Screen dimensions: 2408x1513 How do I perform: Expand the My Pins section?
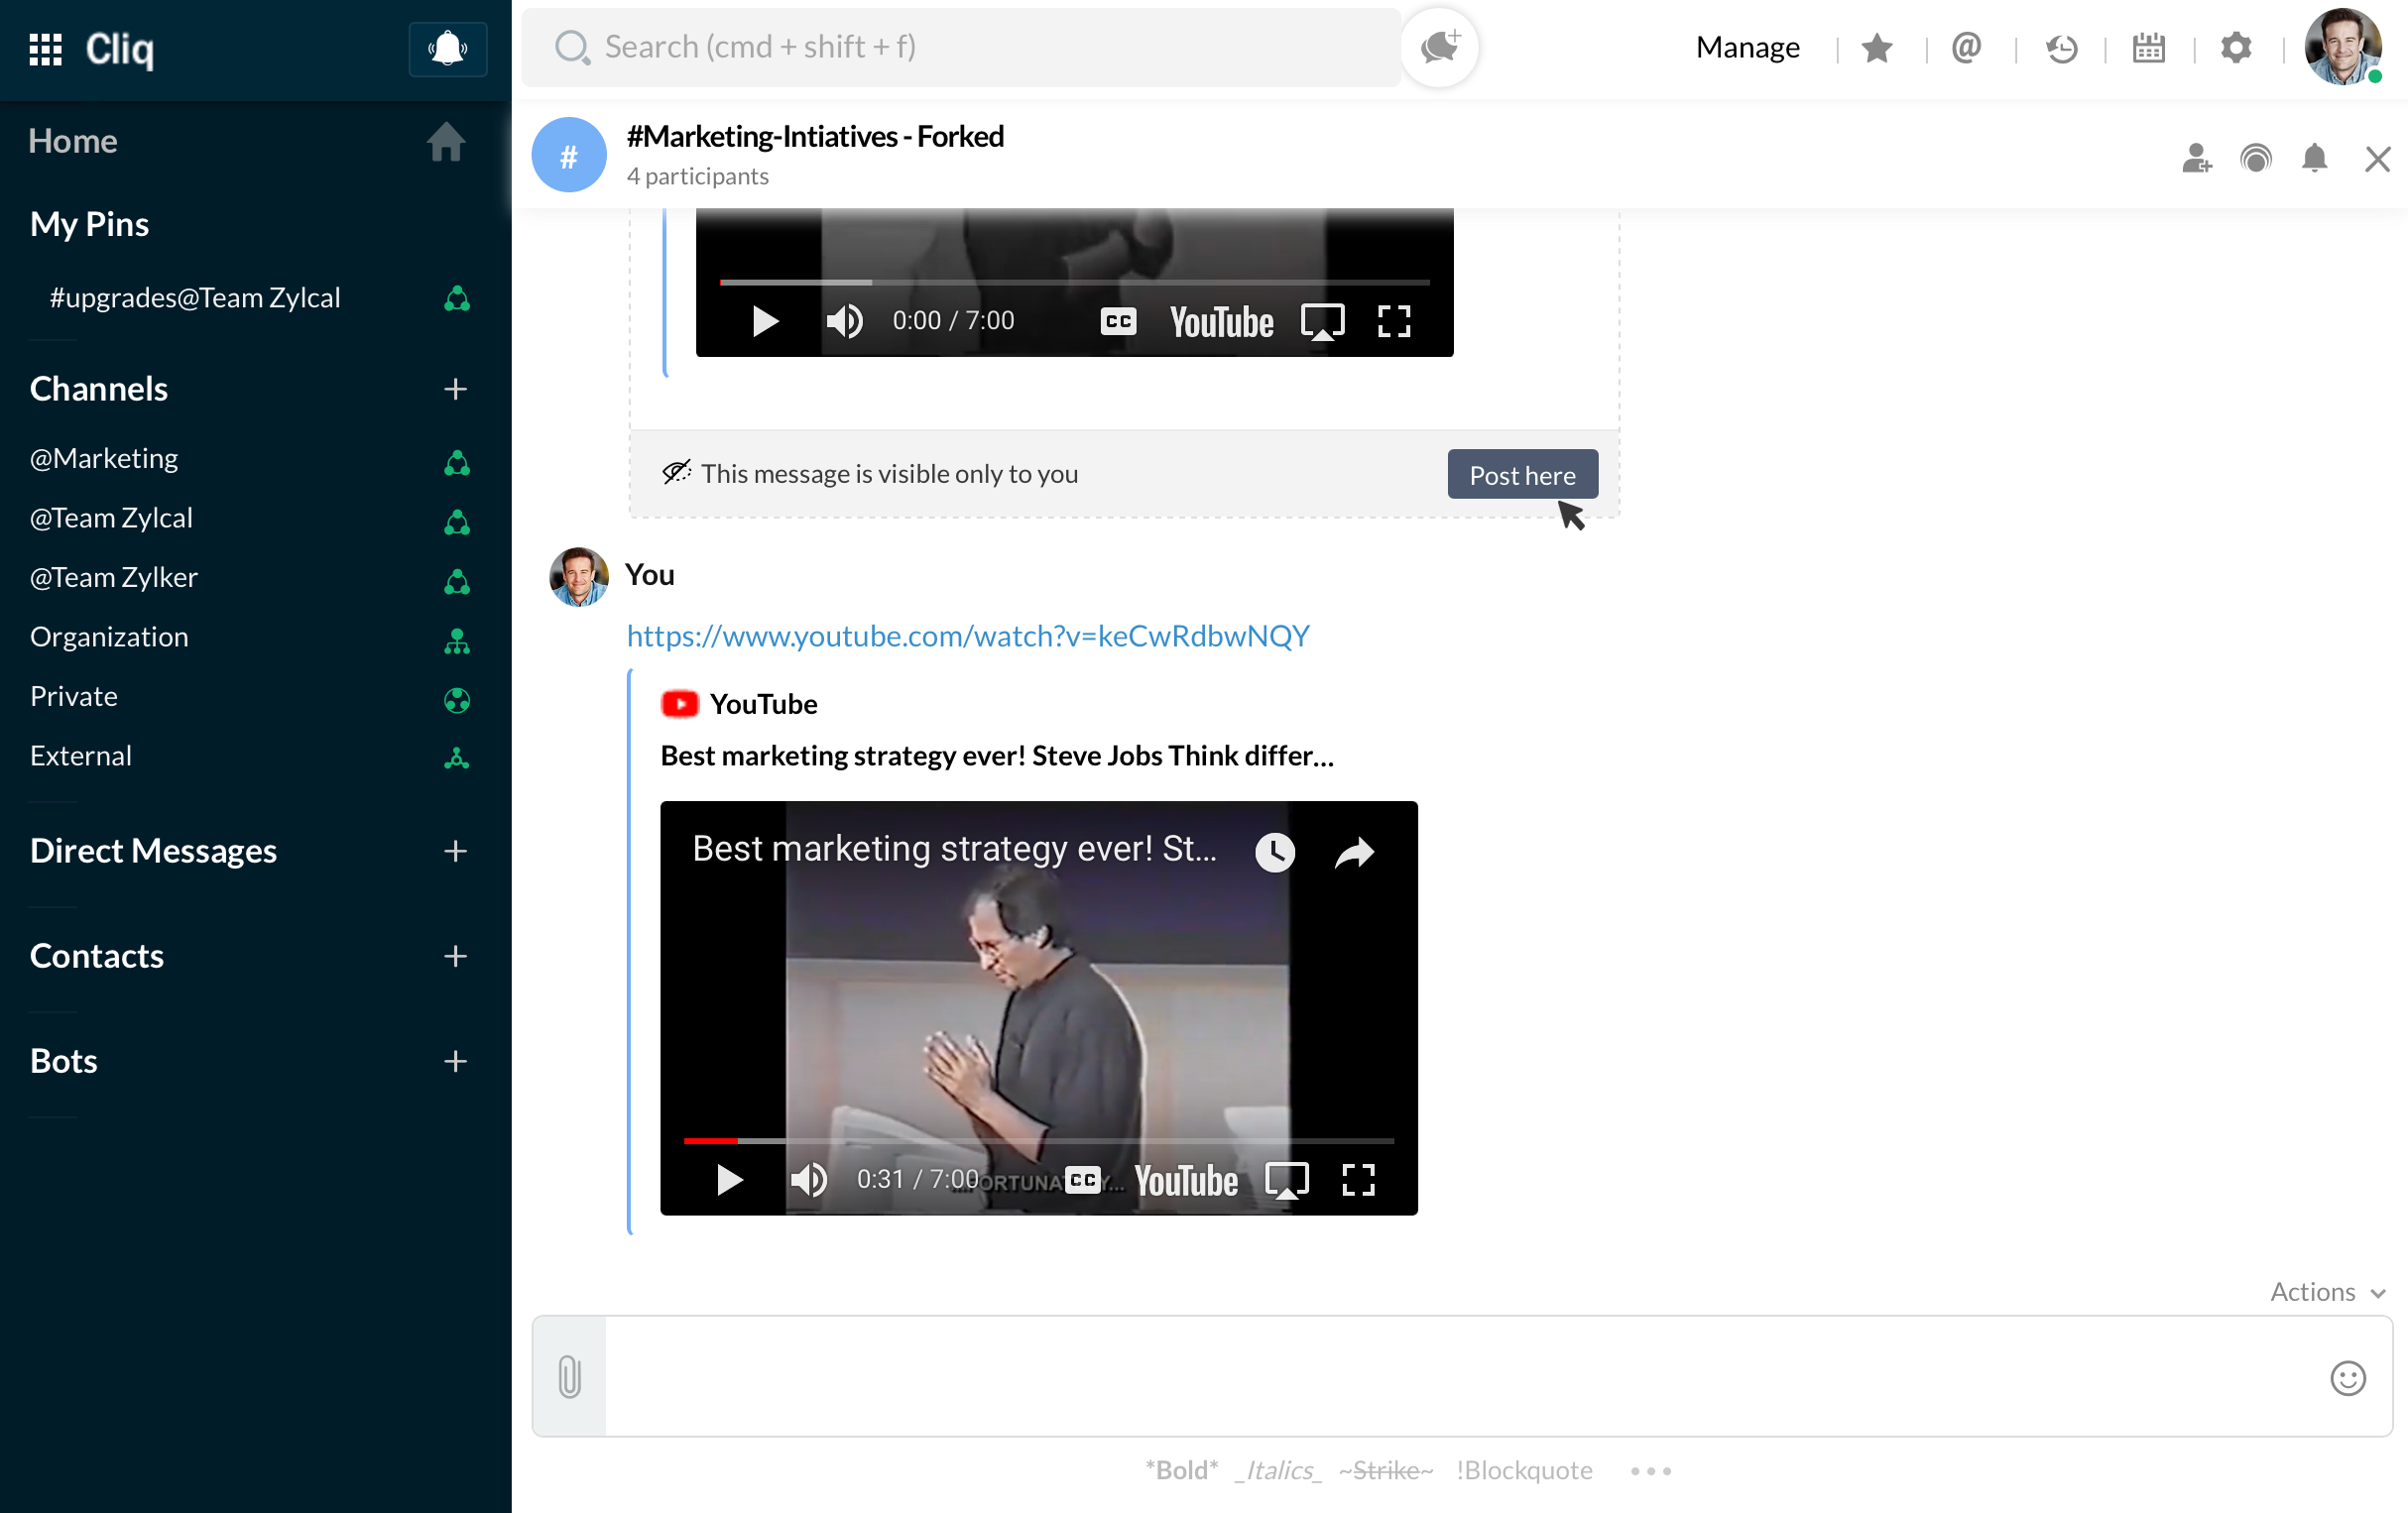click(x=90, y=224)
